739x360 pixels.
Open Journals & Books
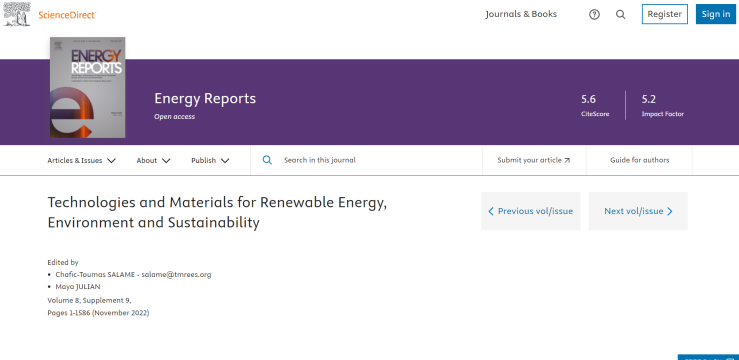coord(521,14)
